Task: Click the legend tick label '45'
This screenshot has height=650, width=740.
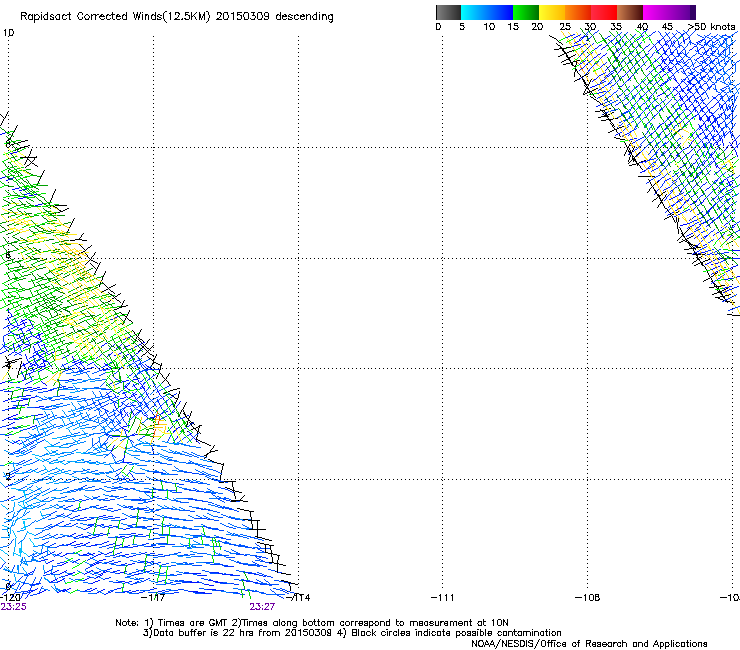Action: pyautogui.click(x=667, y=27)
